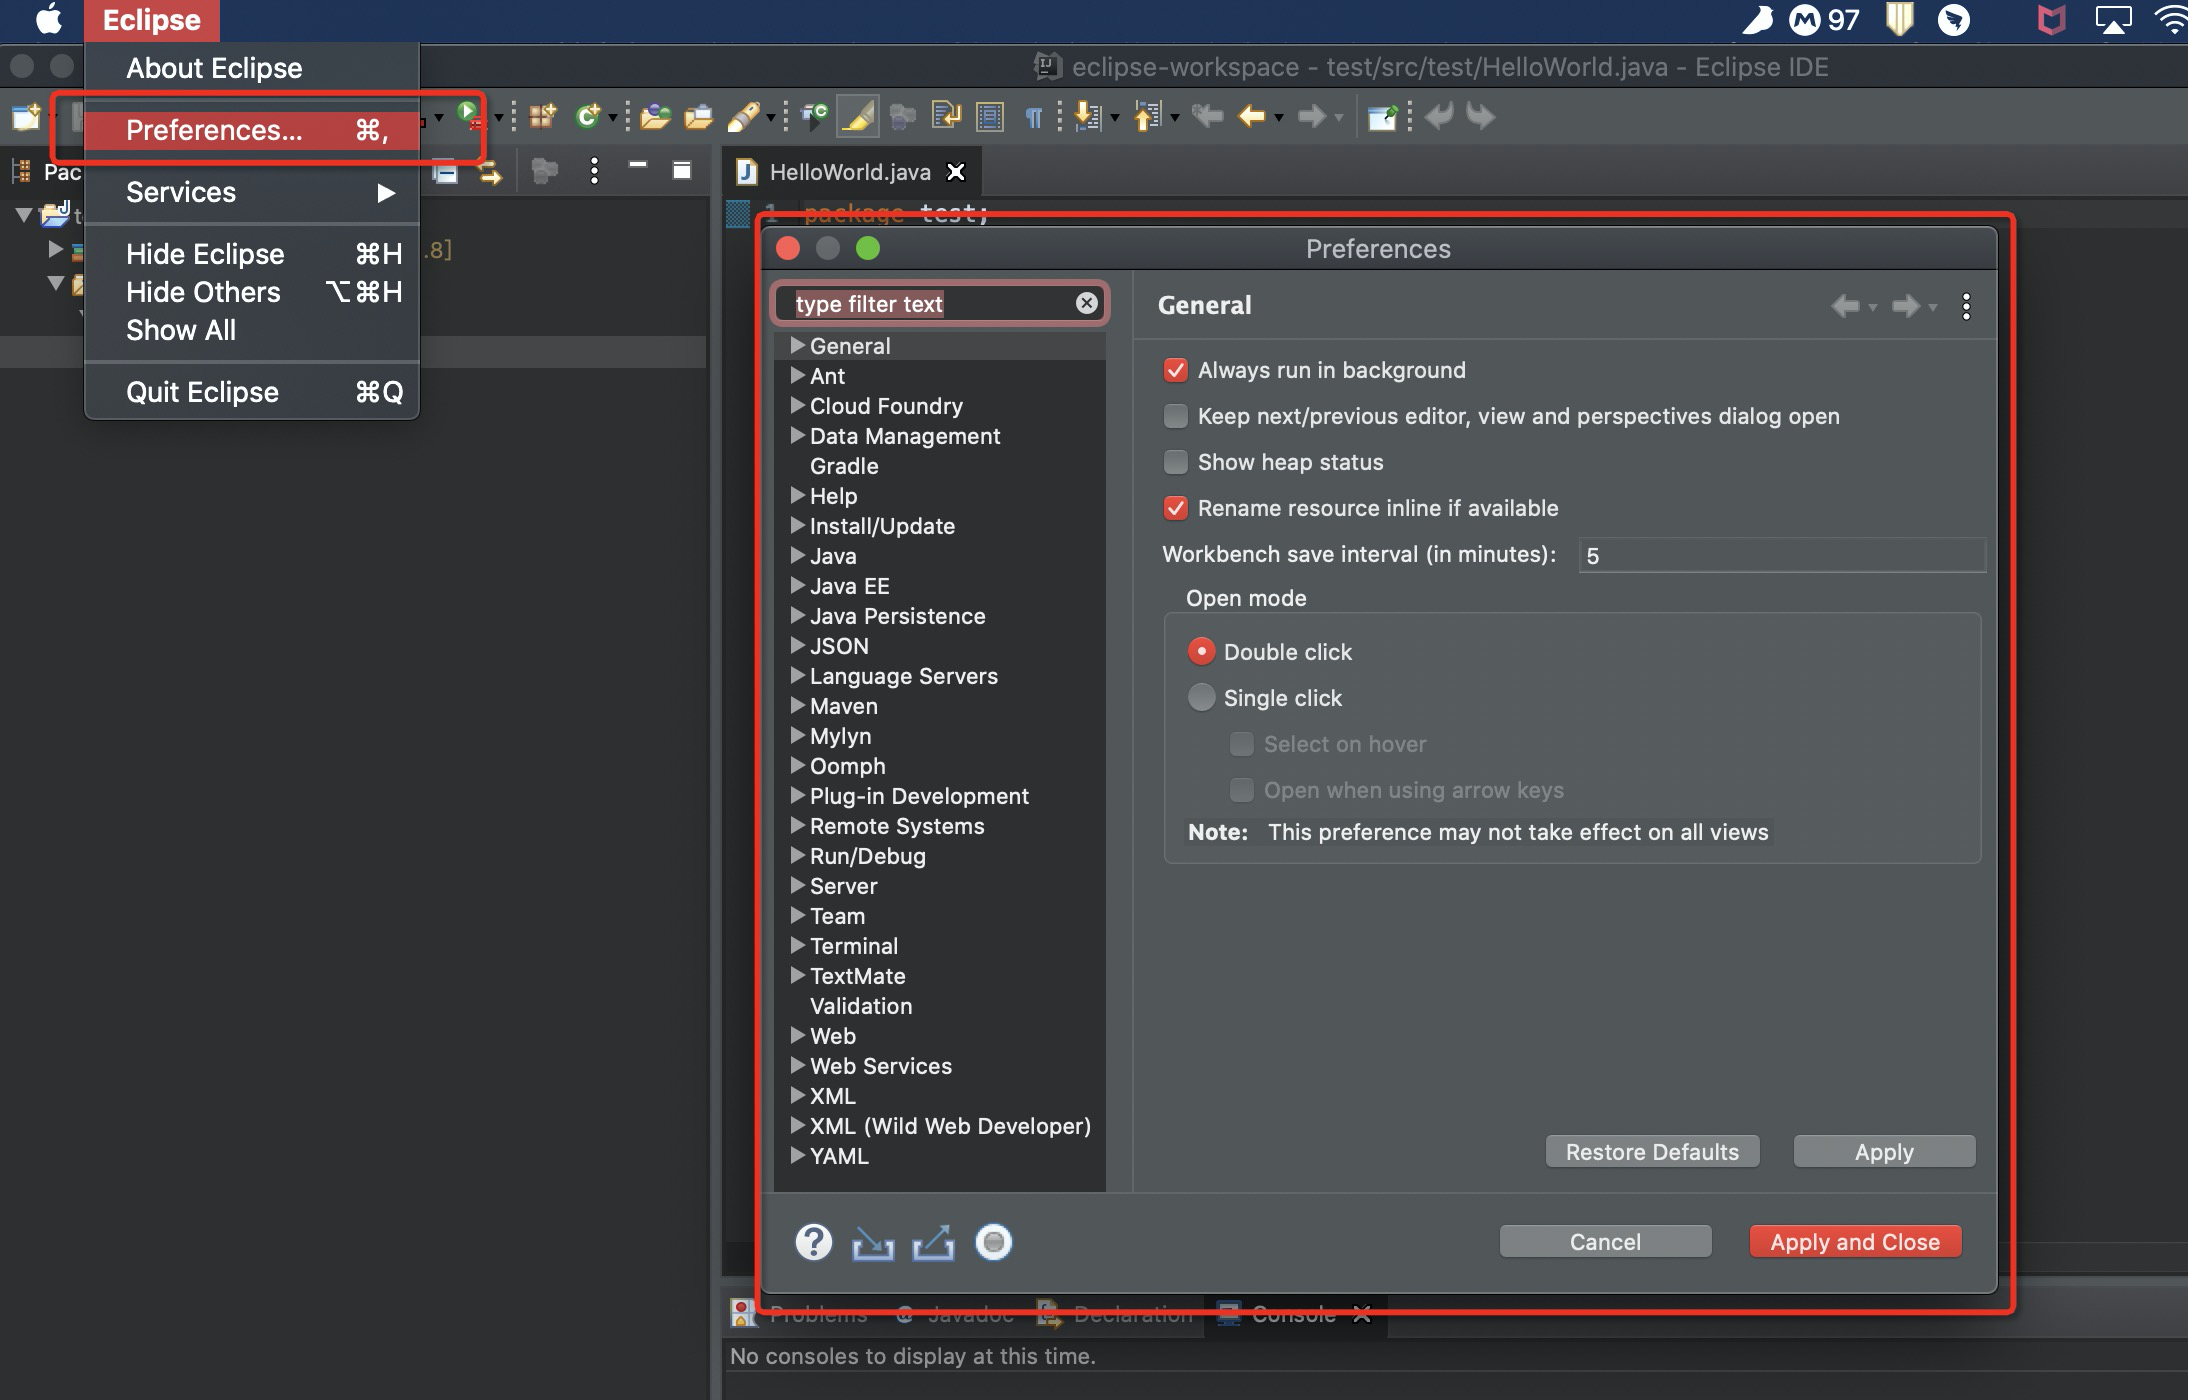Viewport: 2188px width, 1400px height.
Task: Uncheck Always run in background
Action: 1176,370
